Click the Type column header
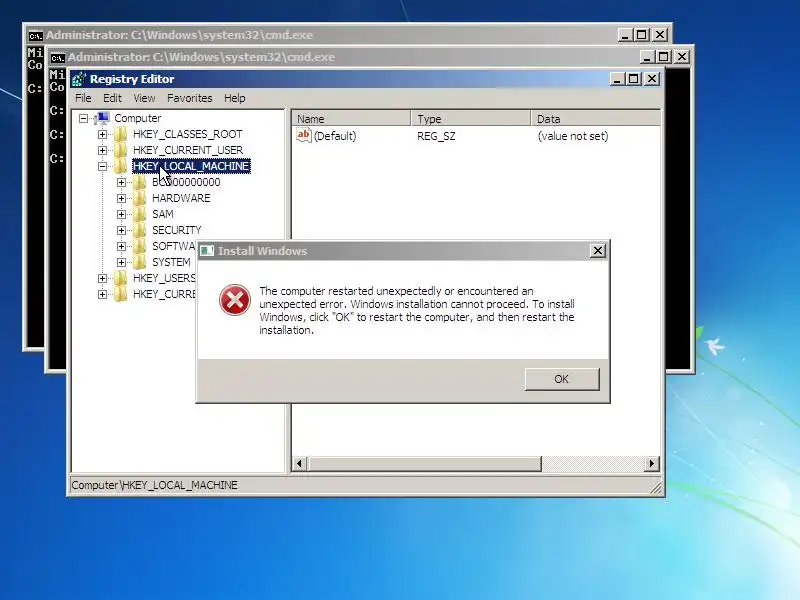The width and height of the screenshot is (800, 600). click(471, 119)
